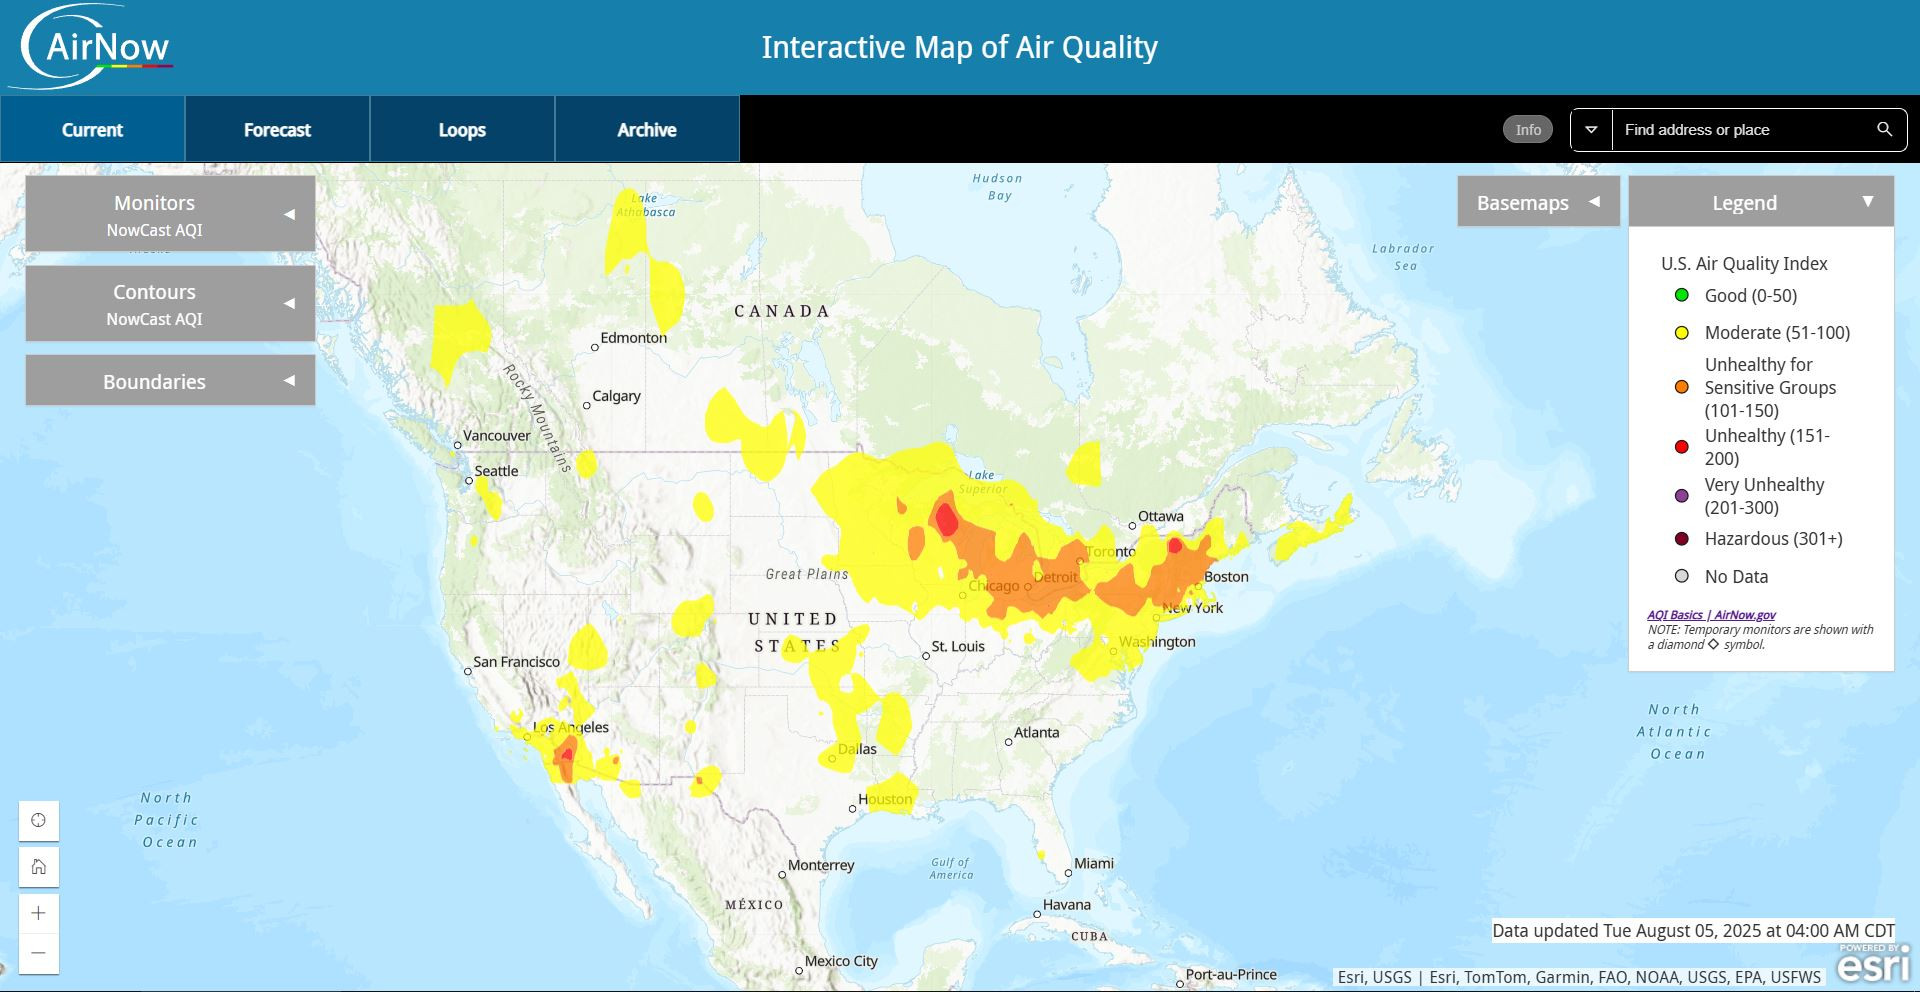Open the AQI Basics | AirNow.gov link

point(1711,615)
